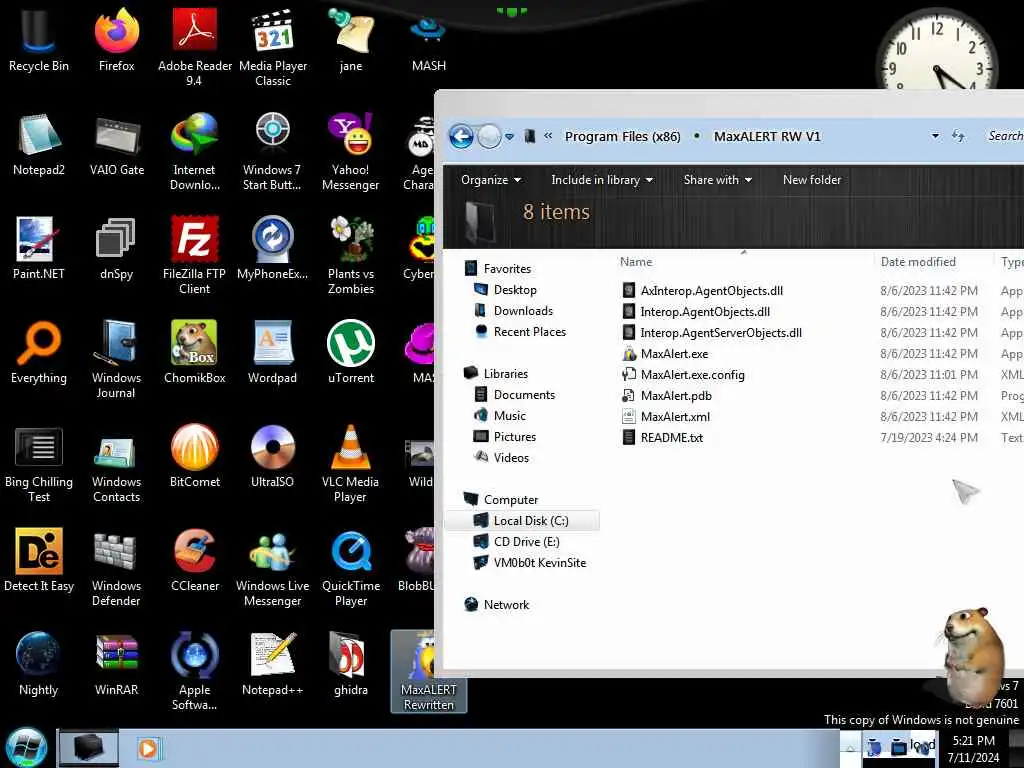The image size is (1024, 768).
Task: Select Windows 7 Start Button changer icon
Action: click(x=272, y=152)
